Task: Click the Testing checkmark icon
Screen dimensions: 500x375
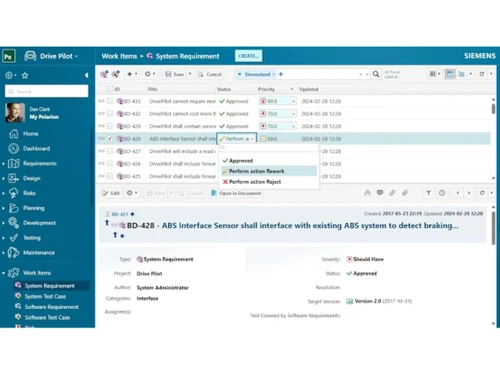Action: [x=14, y=238]
